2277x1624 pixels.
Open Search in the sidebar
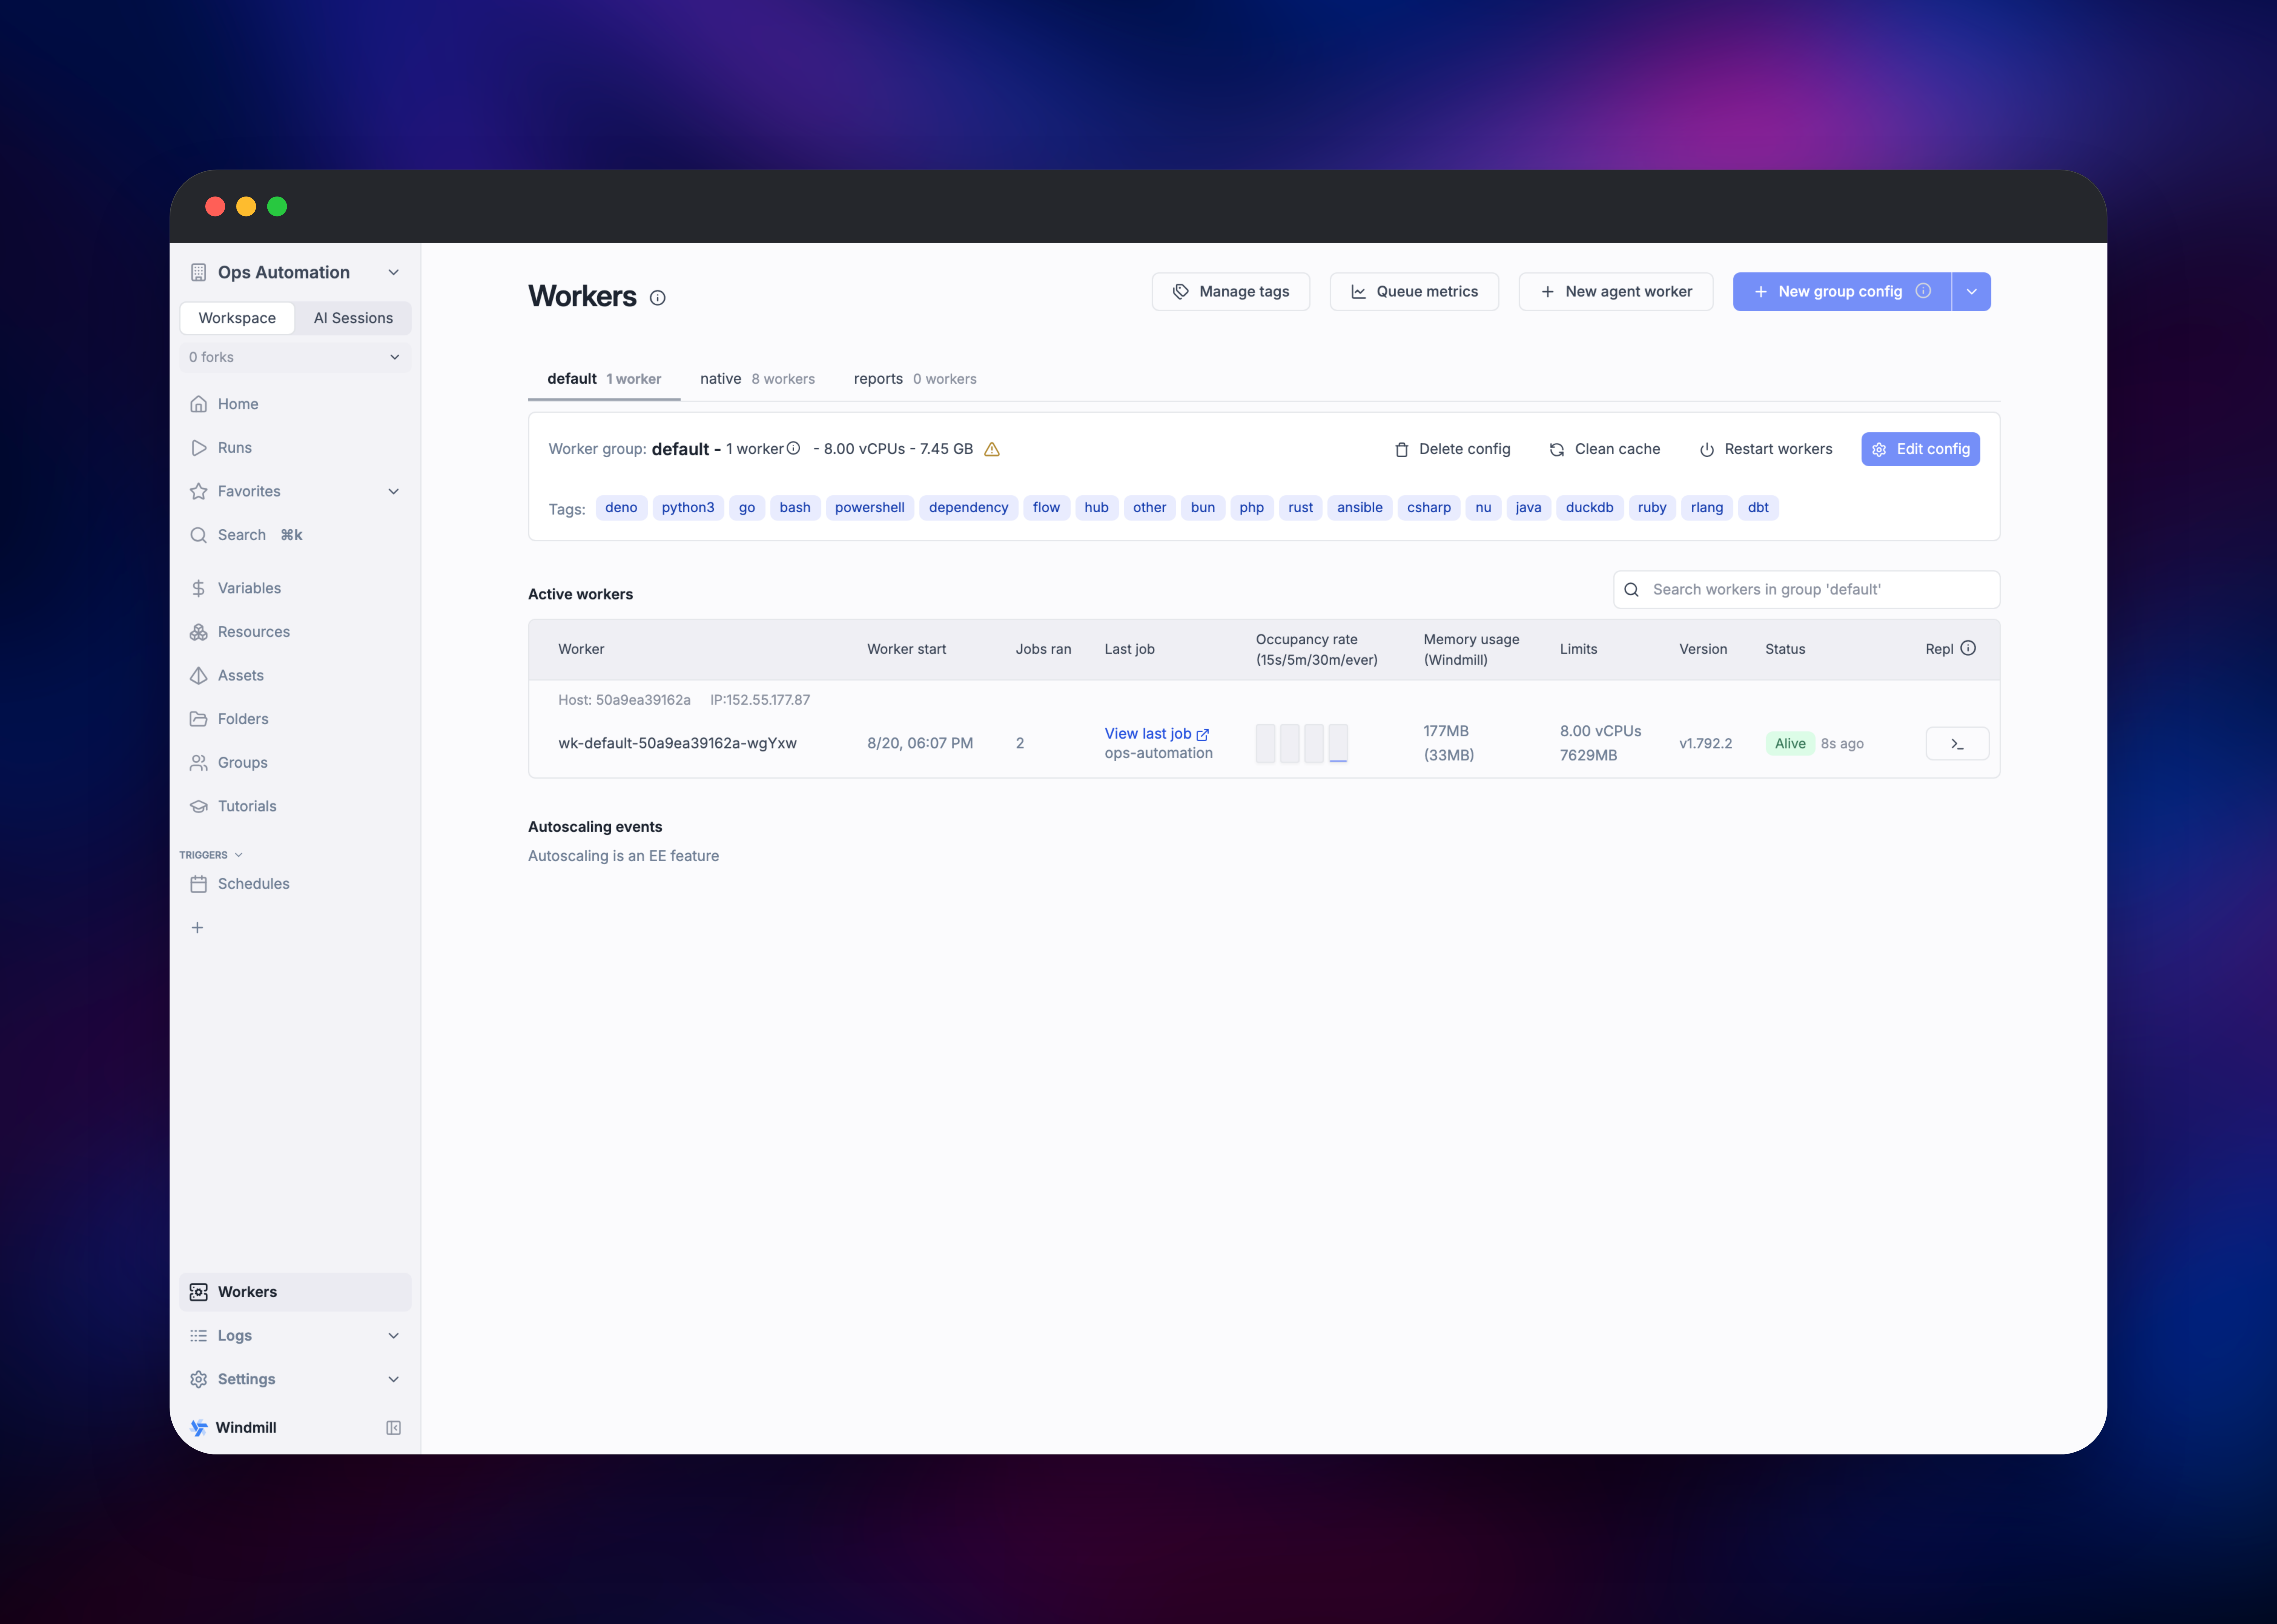point(295,535)
